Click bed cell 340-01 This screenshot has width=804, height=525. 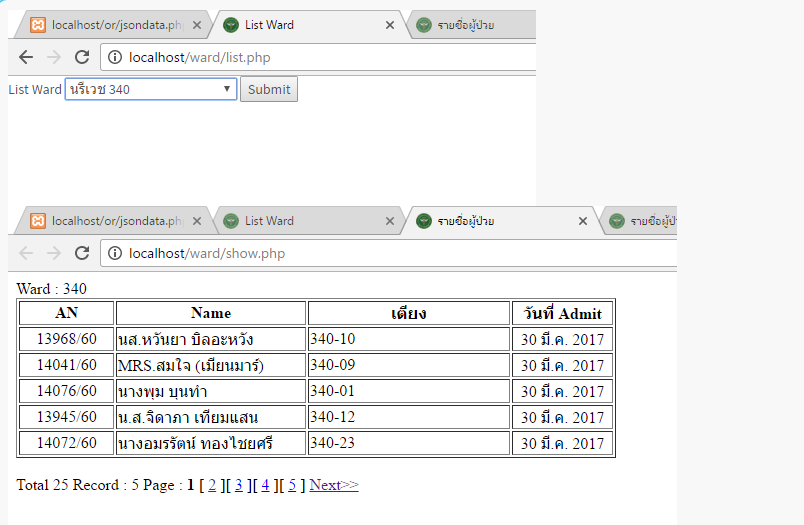click(x=409, y=391)
